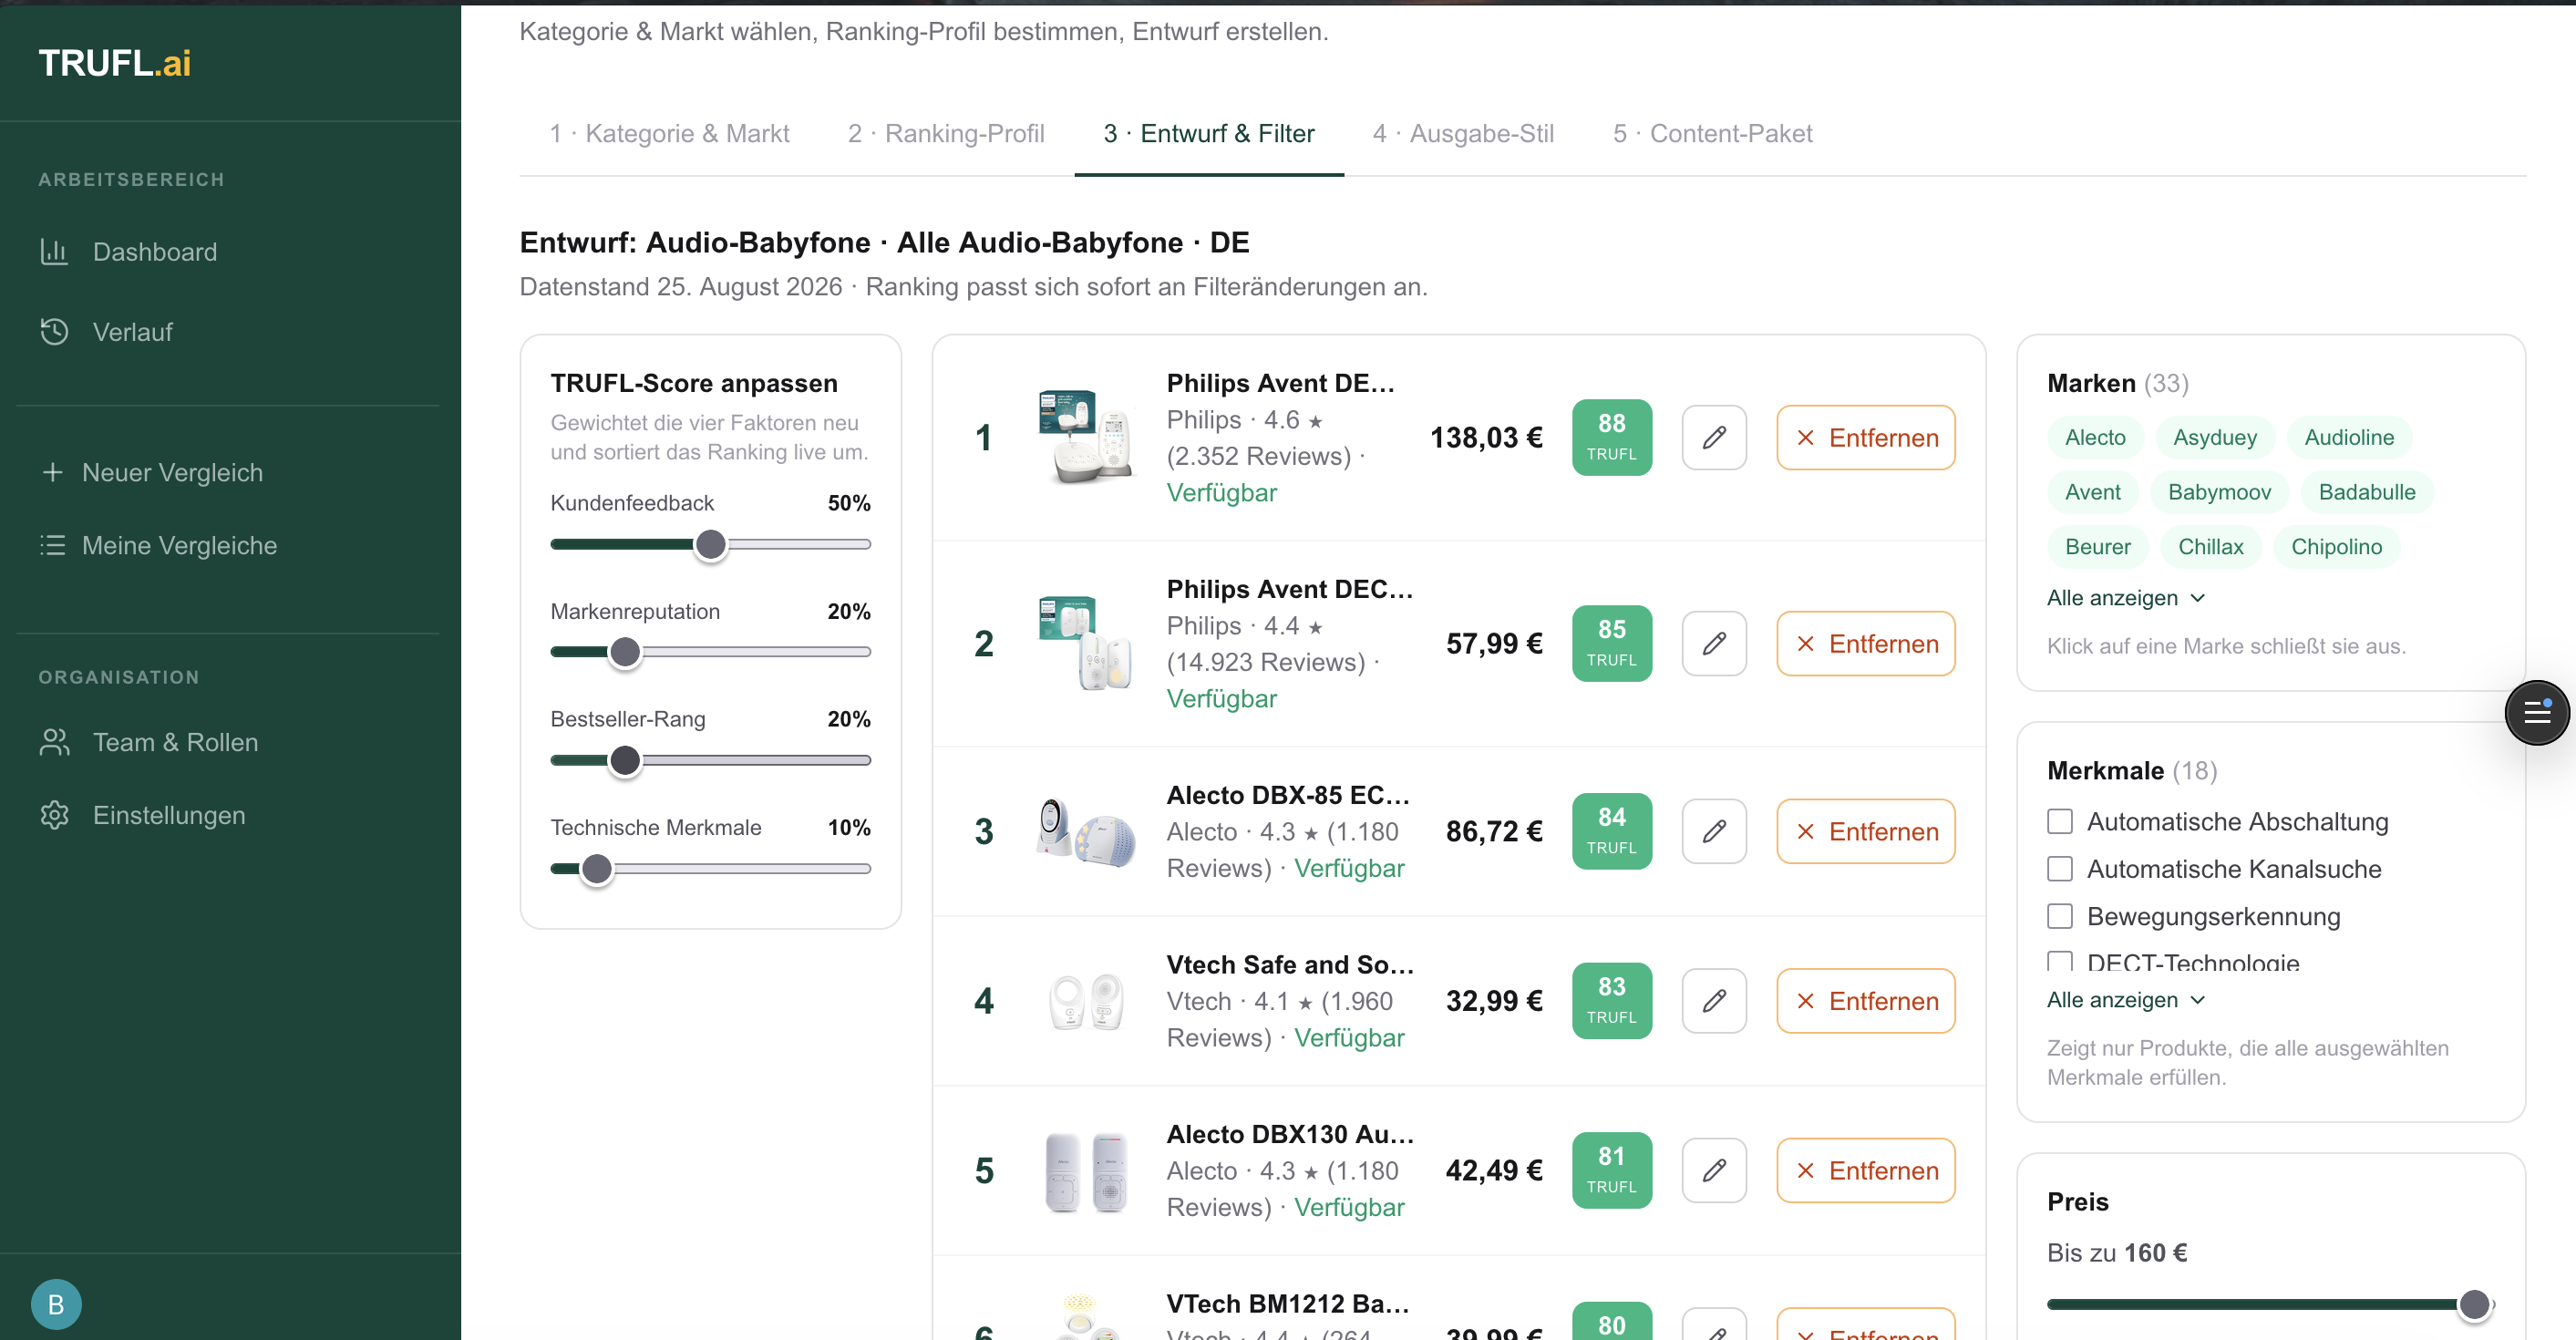Viewport: 2576px width, 1340px height.
Task: Click the Einstellungen gear icon
Action: coord(54,815)
